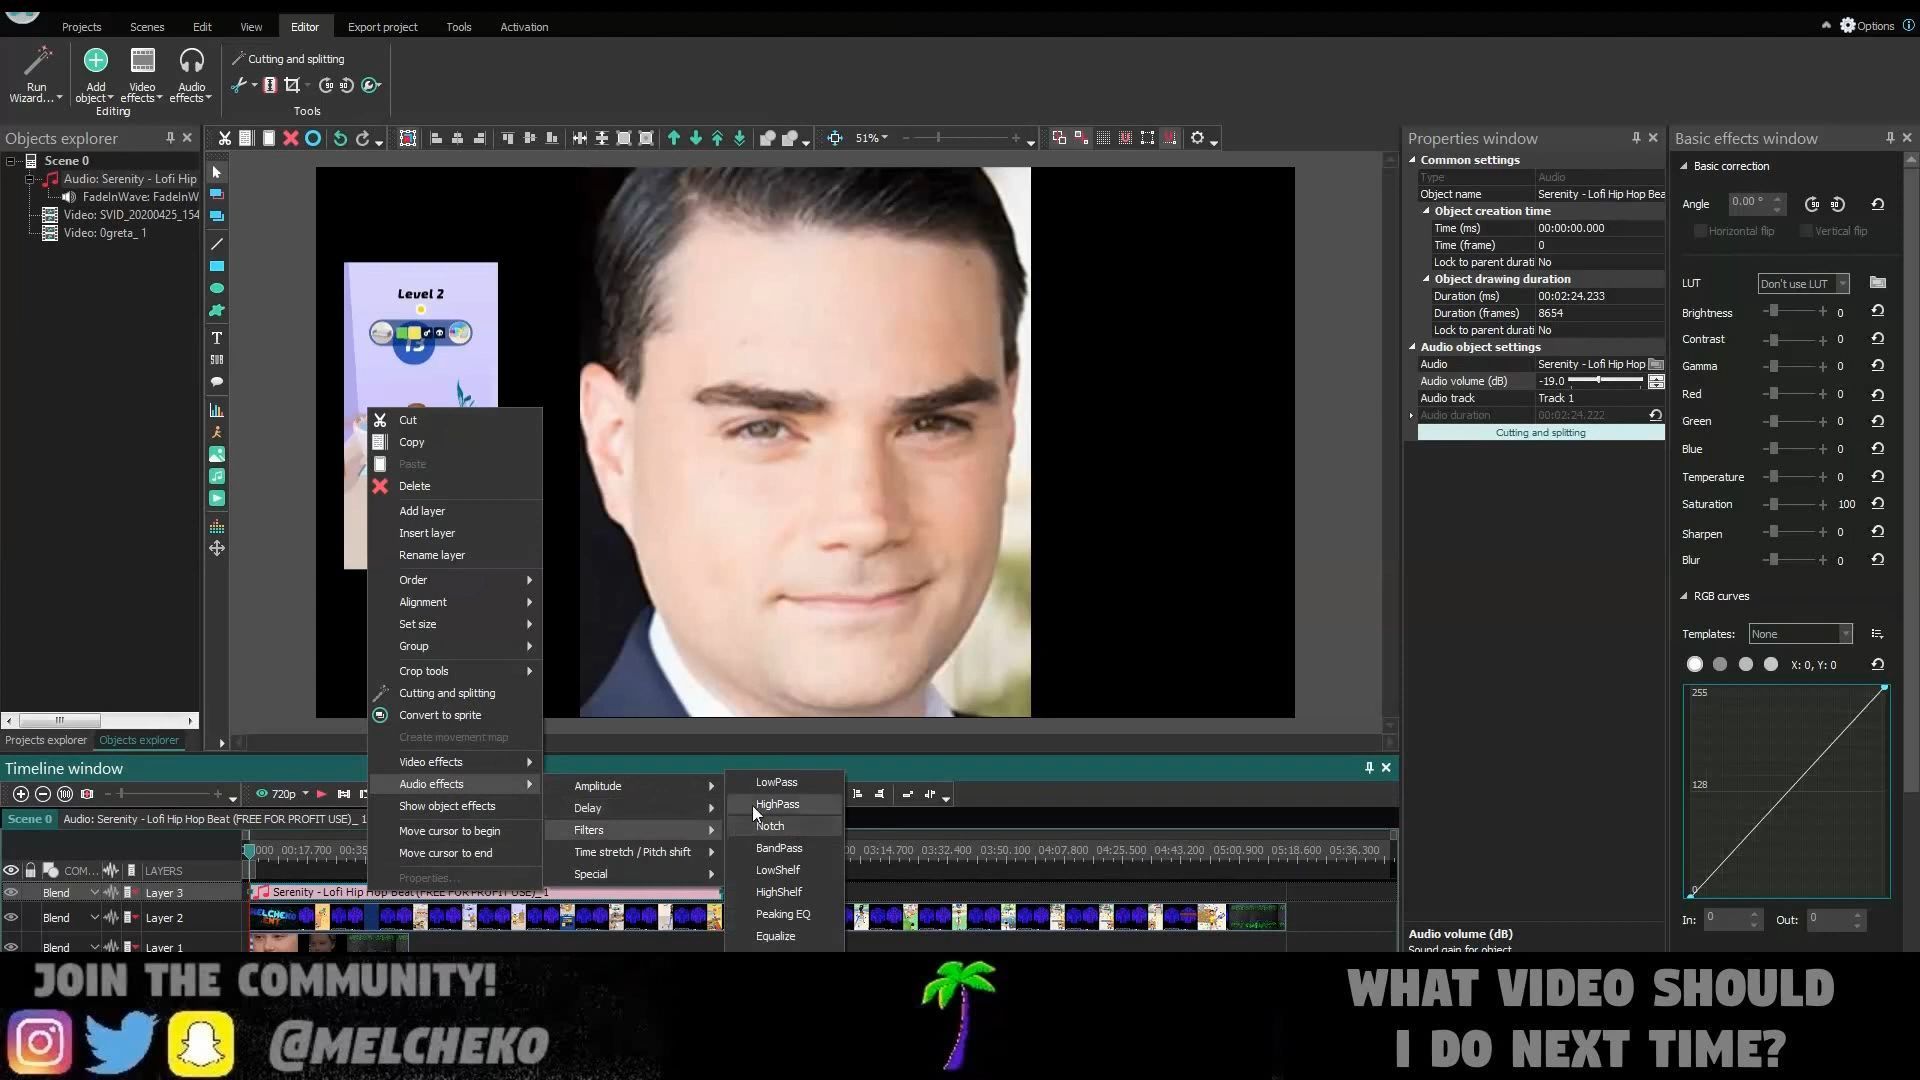Click the undo arrow in canvas toolbar
Screen dimensions: 1920x1080
click(x=340, y=139)
